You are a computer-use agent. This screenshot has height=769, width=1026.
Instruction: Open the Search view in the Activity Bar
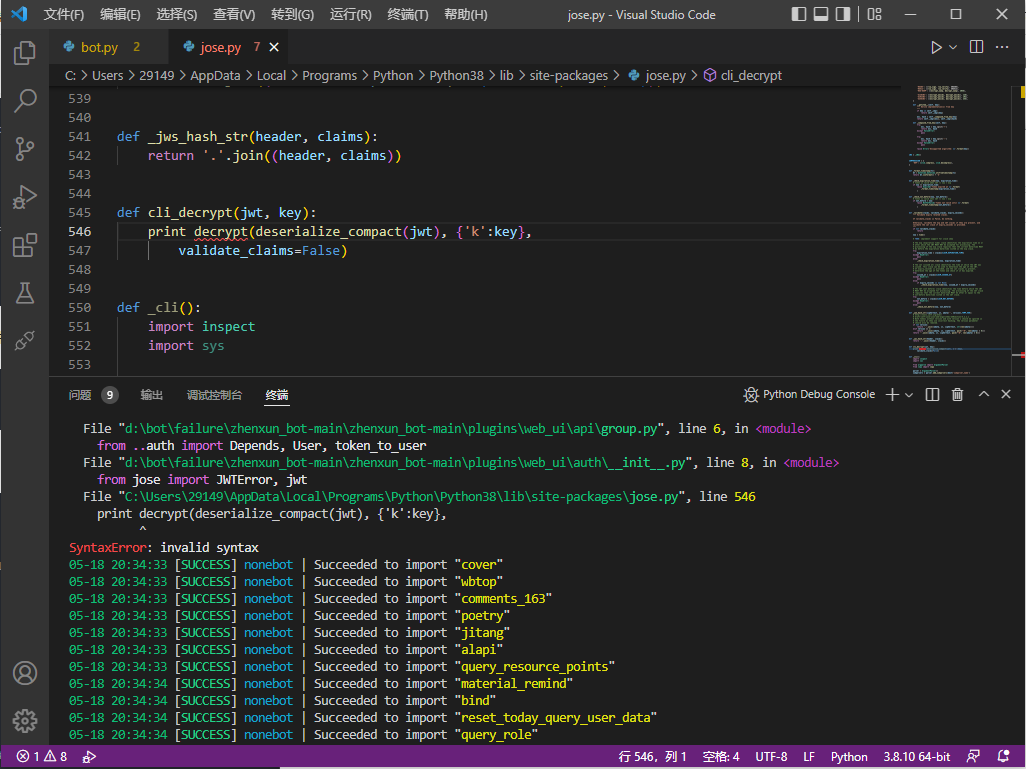click(25, 100)
